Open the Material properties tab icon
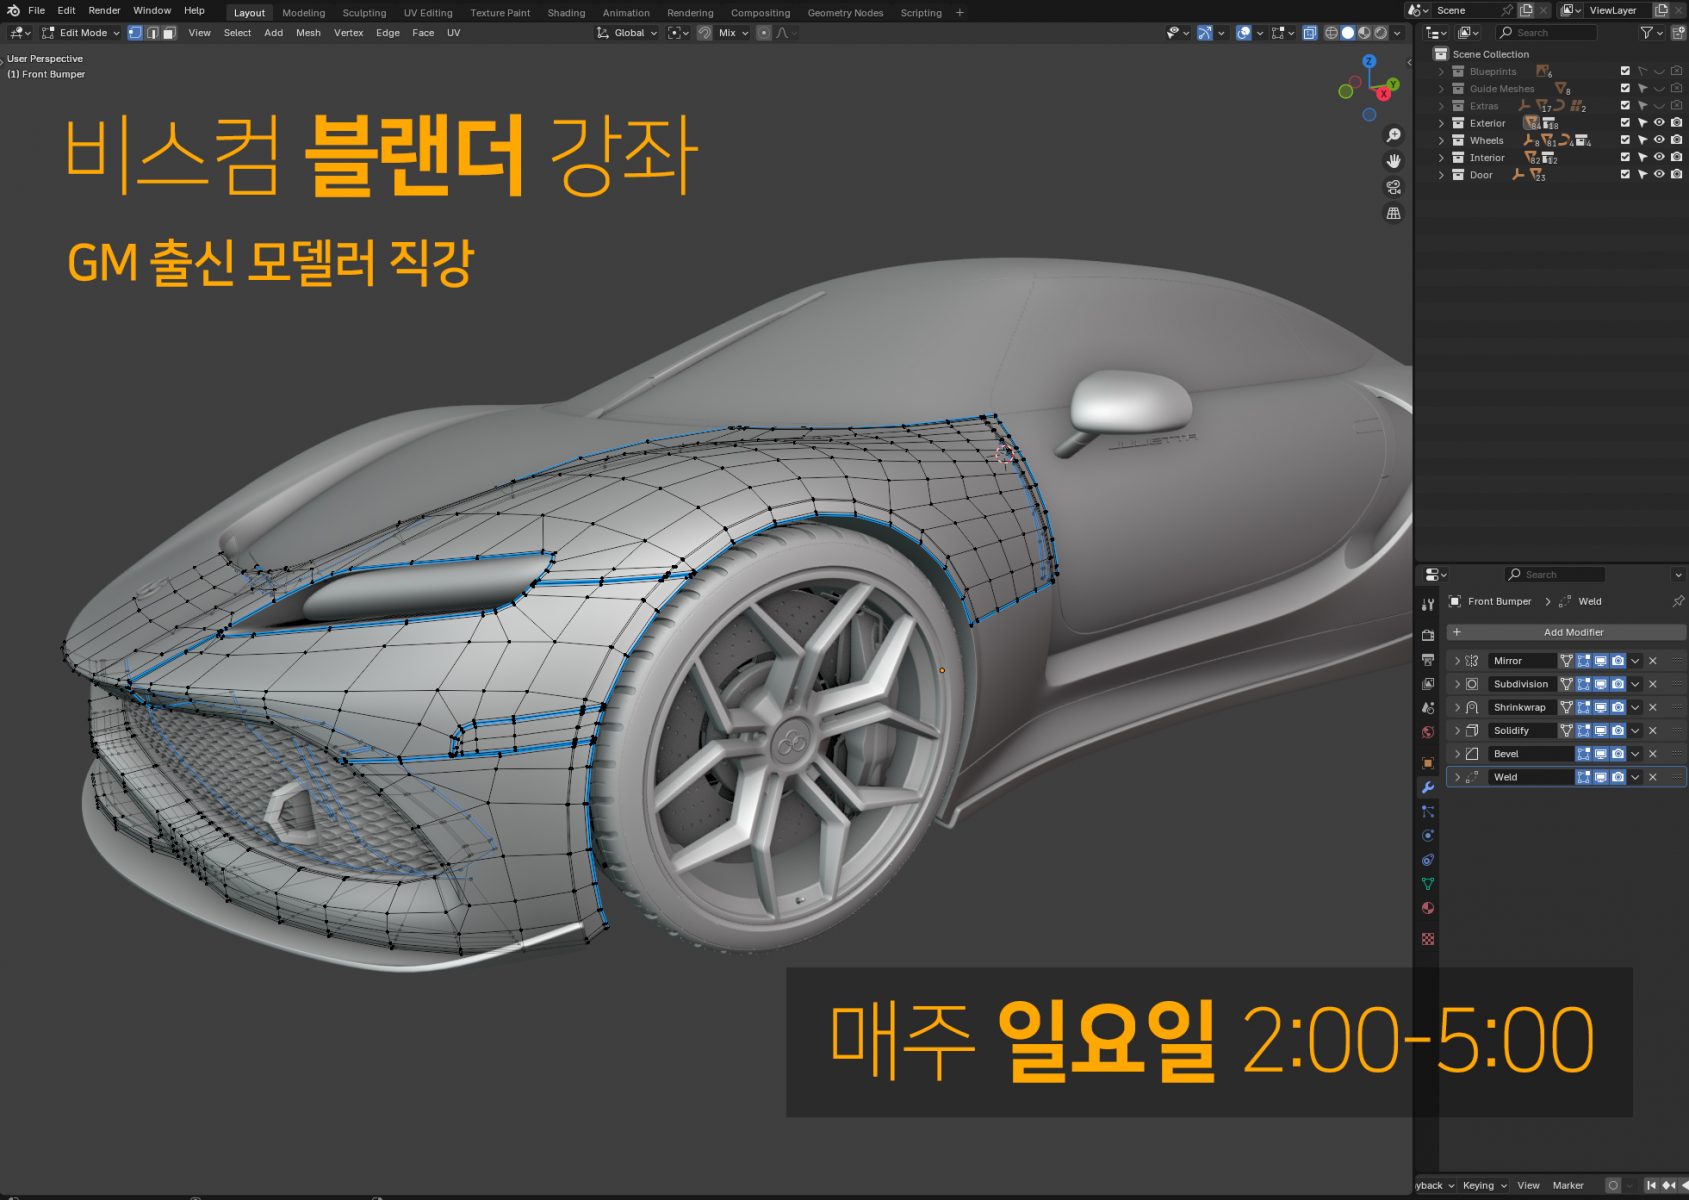 (x=1428, y=908)
